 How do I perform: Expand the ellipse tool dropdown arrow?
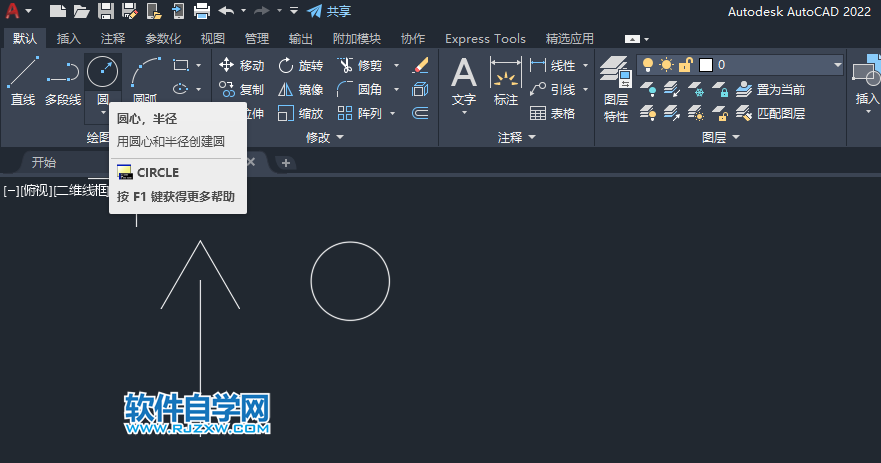click(x=198, y=89)
